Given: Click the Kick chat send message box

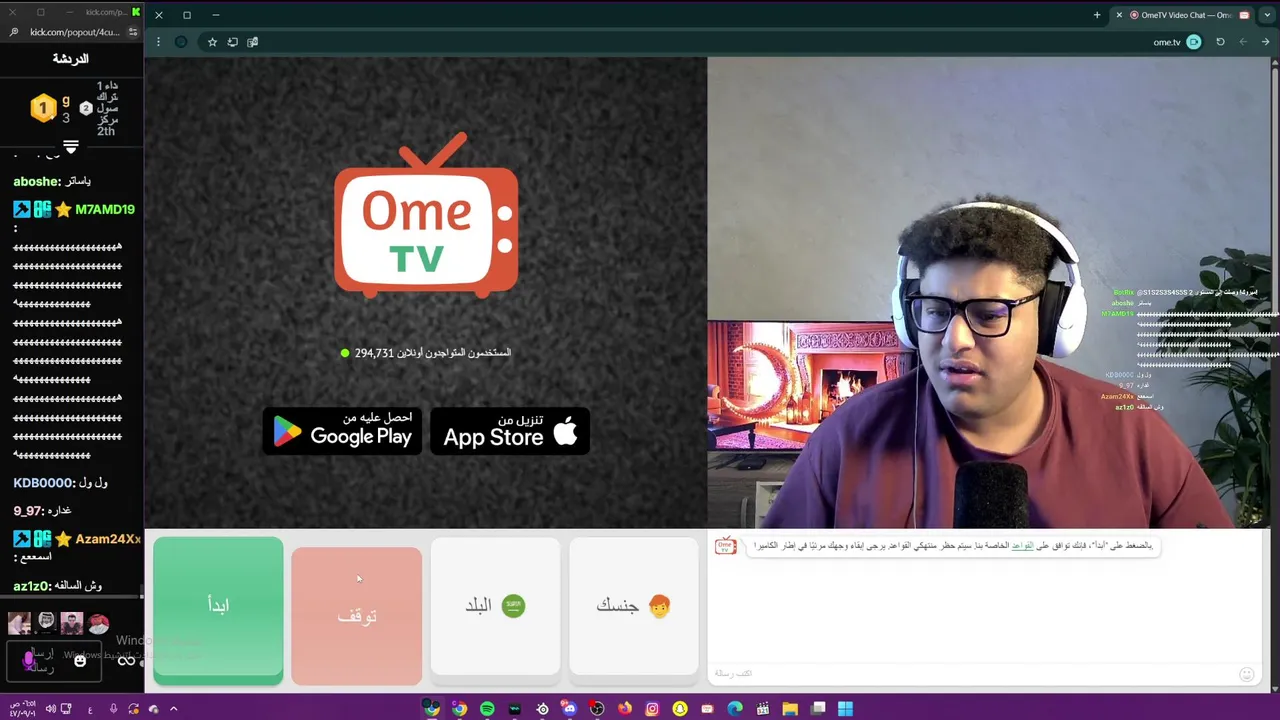Looking at the screenshot, I should pos(53,660).
